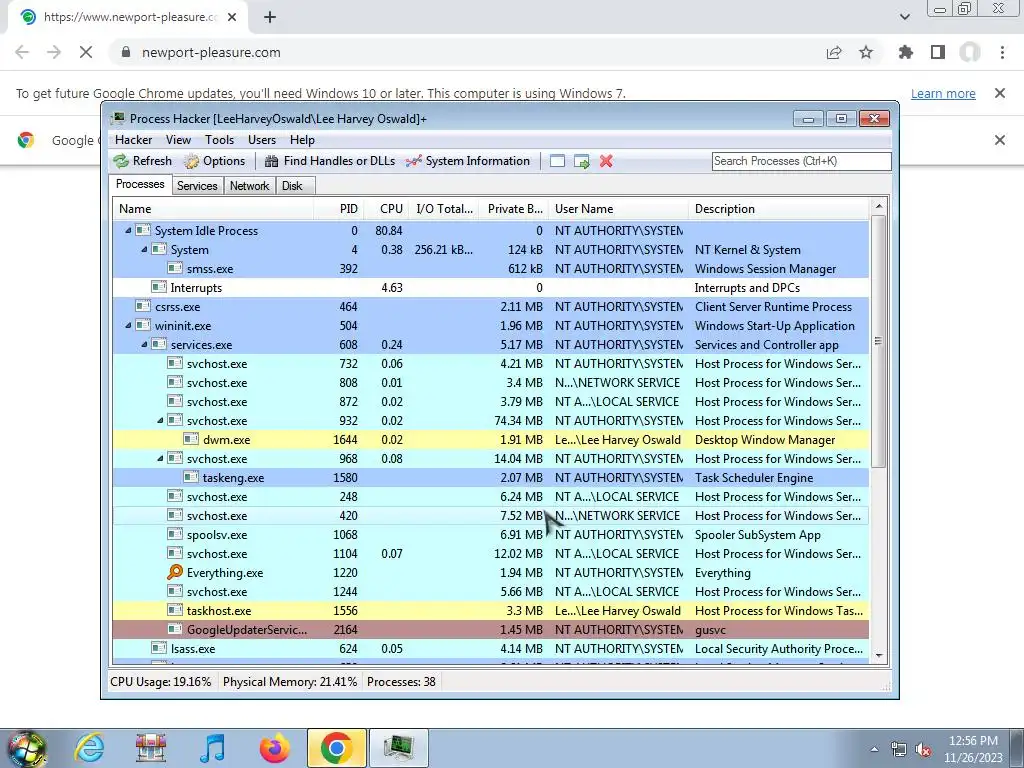Viewport: 1024px width, 768px height.
Task: Click the Chrome share page icon
Action: (834, 52)
